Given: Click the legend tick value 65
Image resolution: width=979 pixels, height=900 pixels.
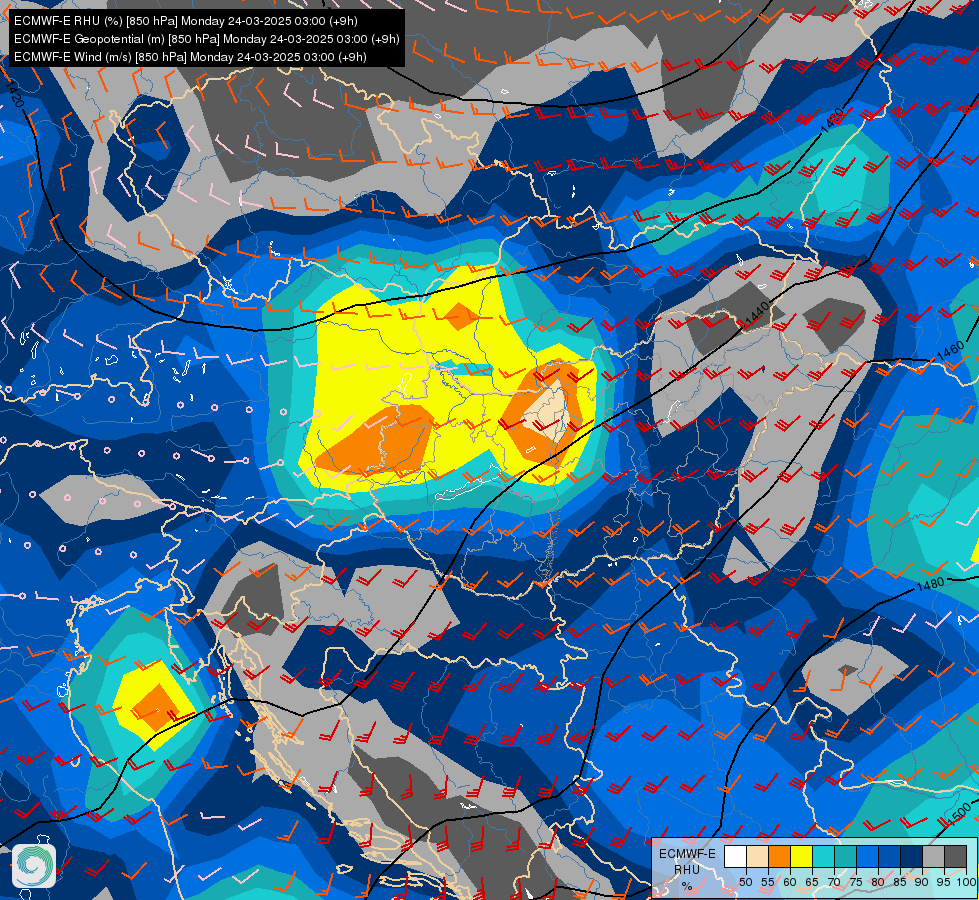Looking at the screenshot, I should point(812,882).
